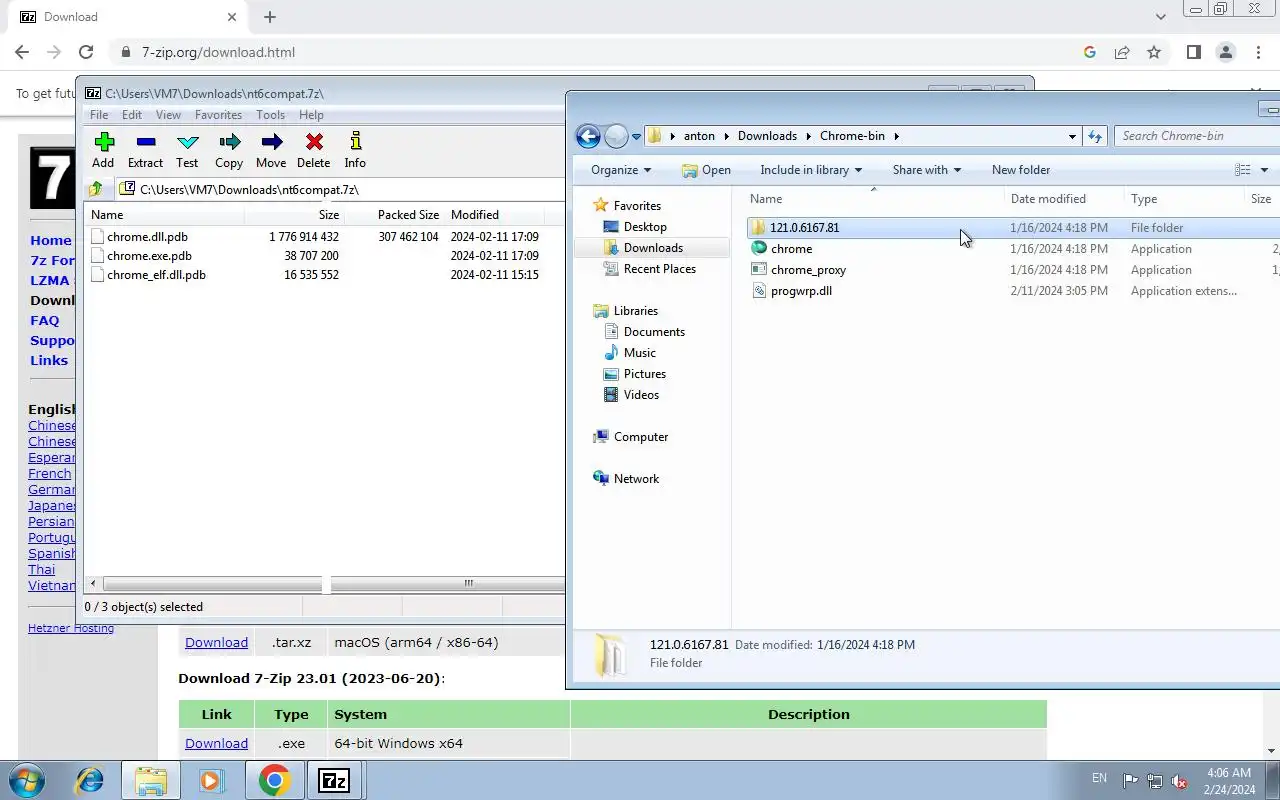
Task: Click the Extract icon in 7-Zip
Action: [145, 142]
